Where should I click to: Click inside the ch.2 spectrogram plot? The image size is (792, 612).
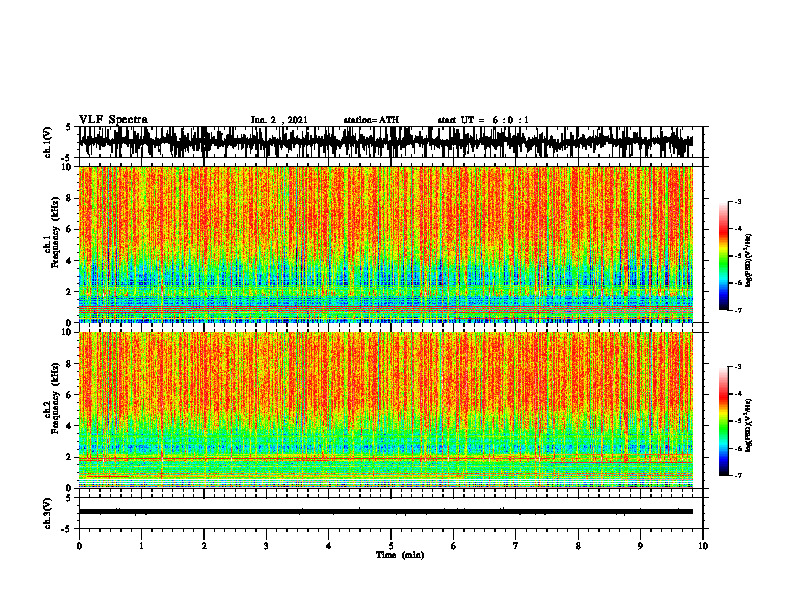tap(385, 410)
